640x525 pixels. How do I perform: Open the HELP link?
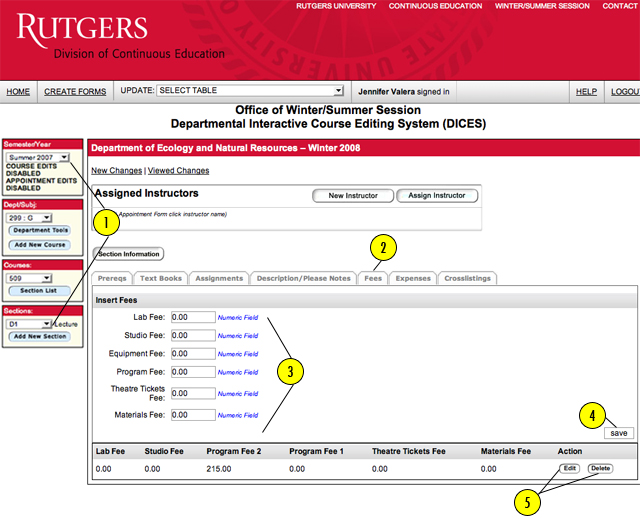[586, 92]
